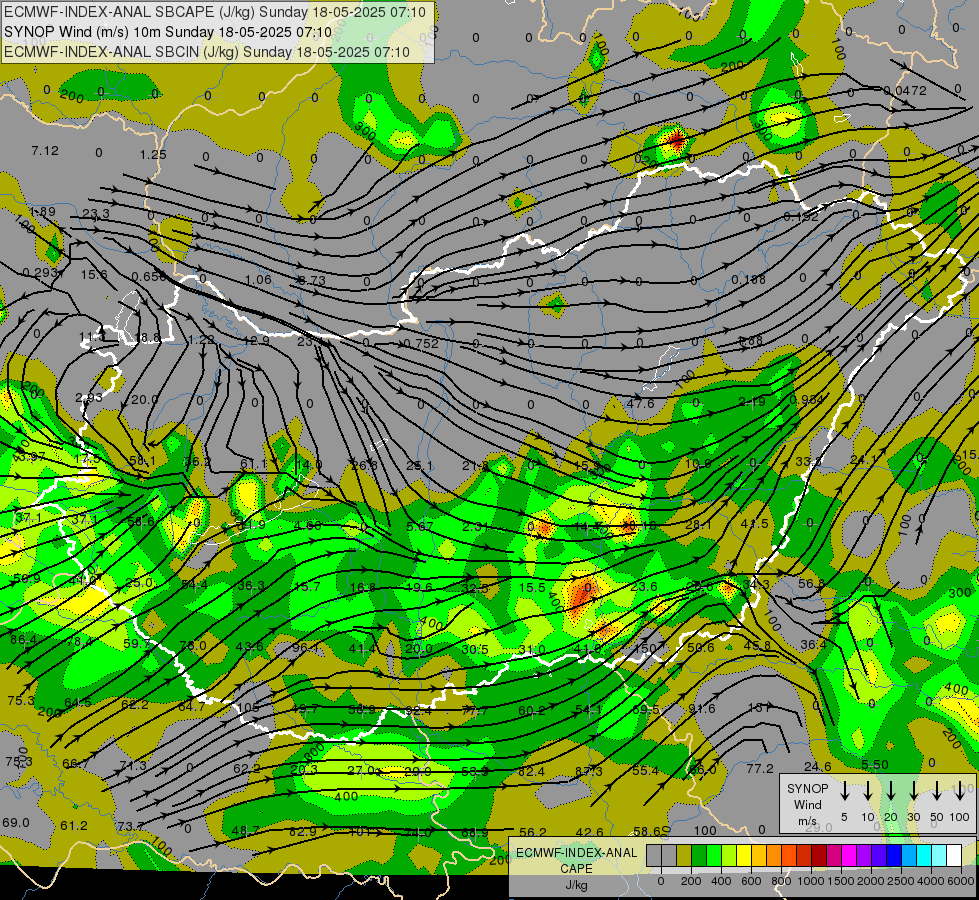Click the 32.5 value on the map
This screenshot has height=900, width=979.
[x=475, y=588]
